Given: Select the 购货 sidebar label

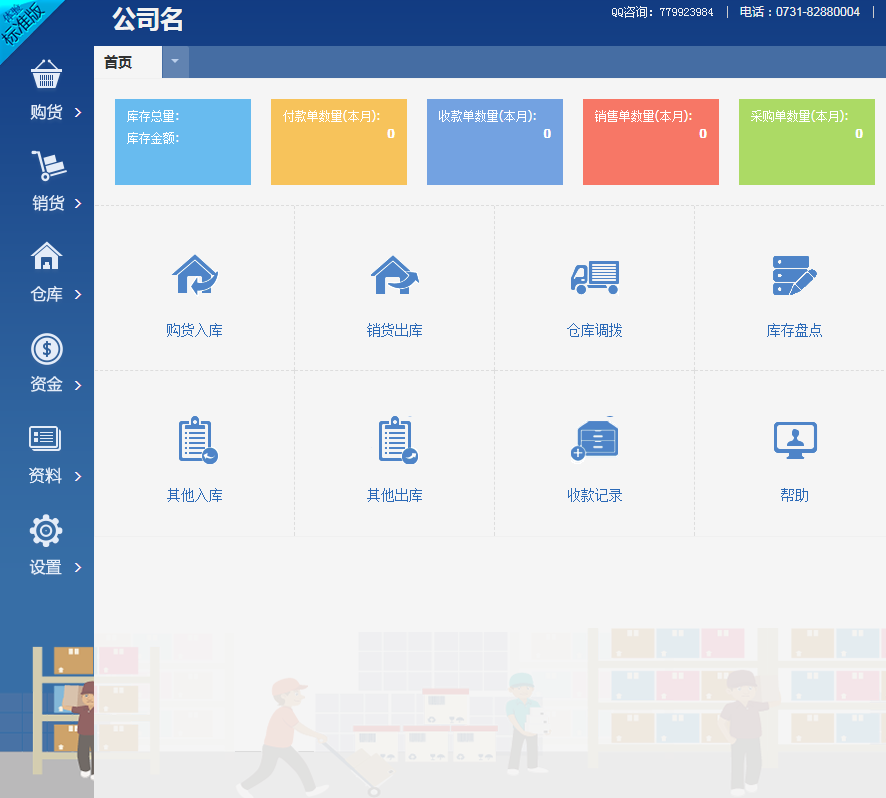Looking at the screenshot, I should pos(46,112).
